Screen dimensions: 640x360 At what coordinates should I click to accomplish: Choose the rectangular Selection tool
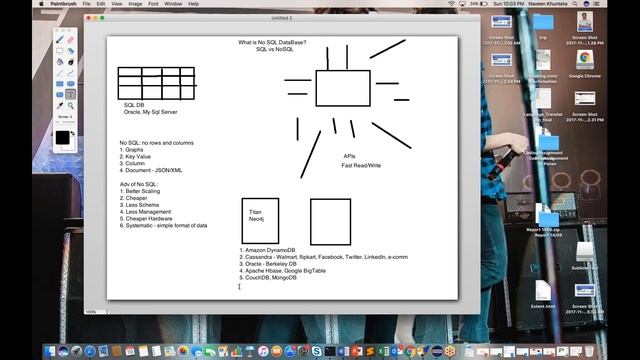pos(60,51)
